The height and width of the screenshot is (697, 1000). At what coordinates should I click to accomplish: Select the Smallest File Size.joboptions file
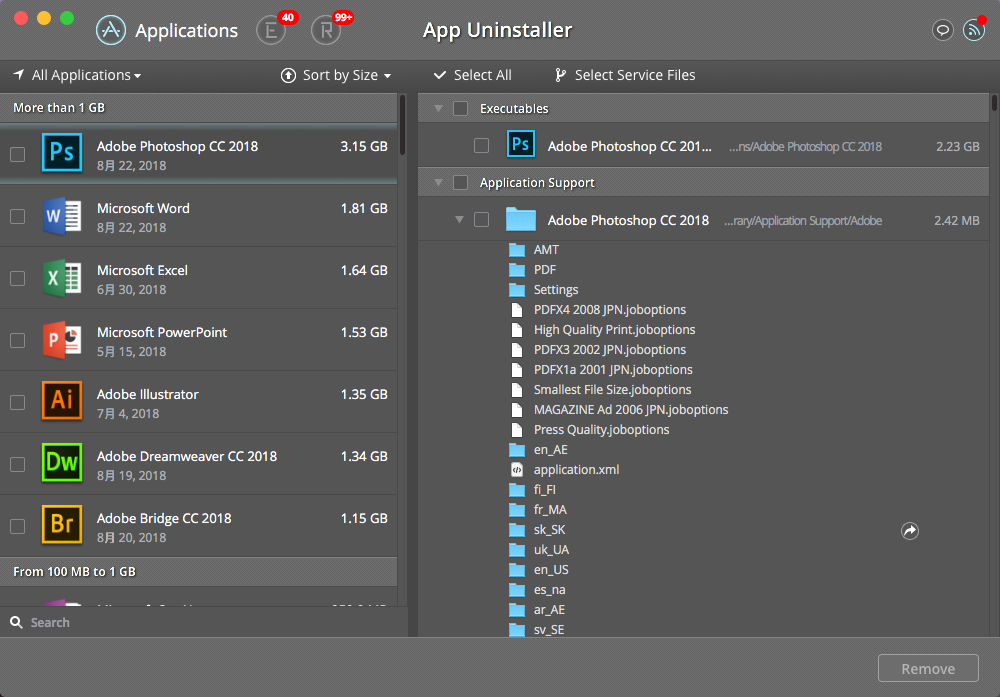pos(612,390)
